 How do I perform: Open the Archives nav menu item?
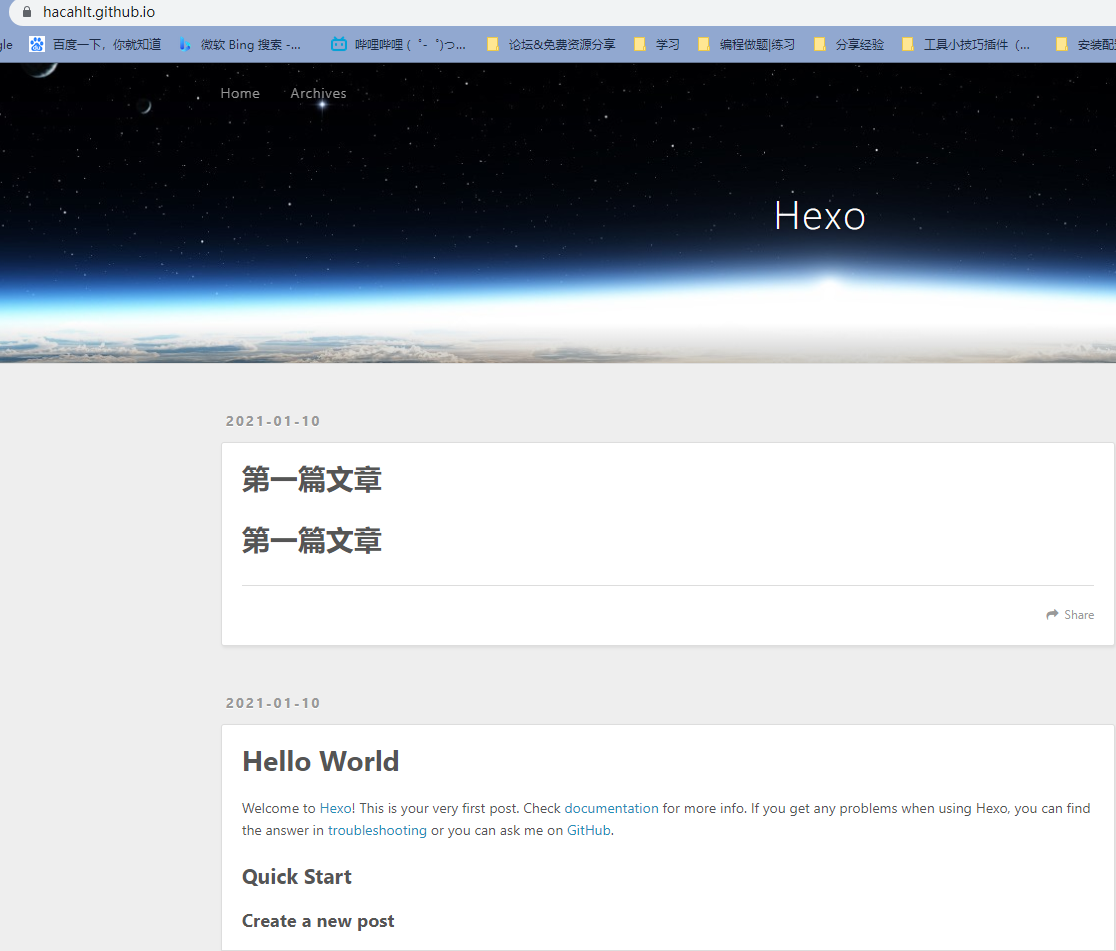318,93
